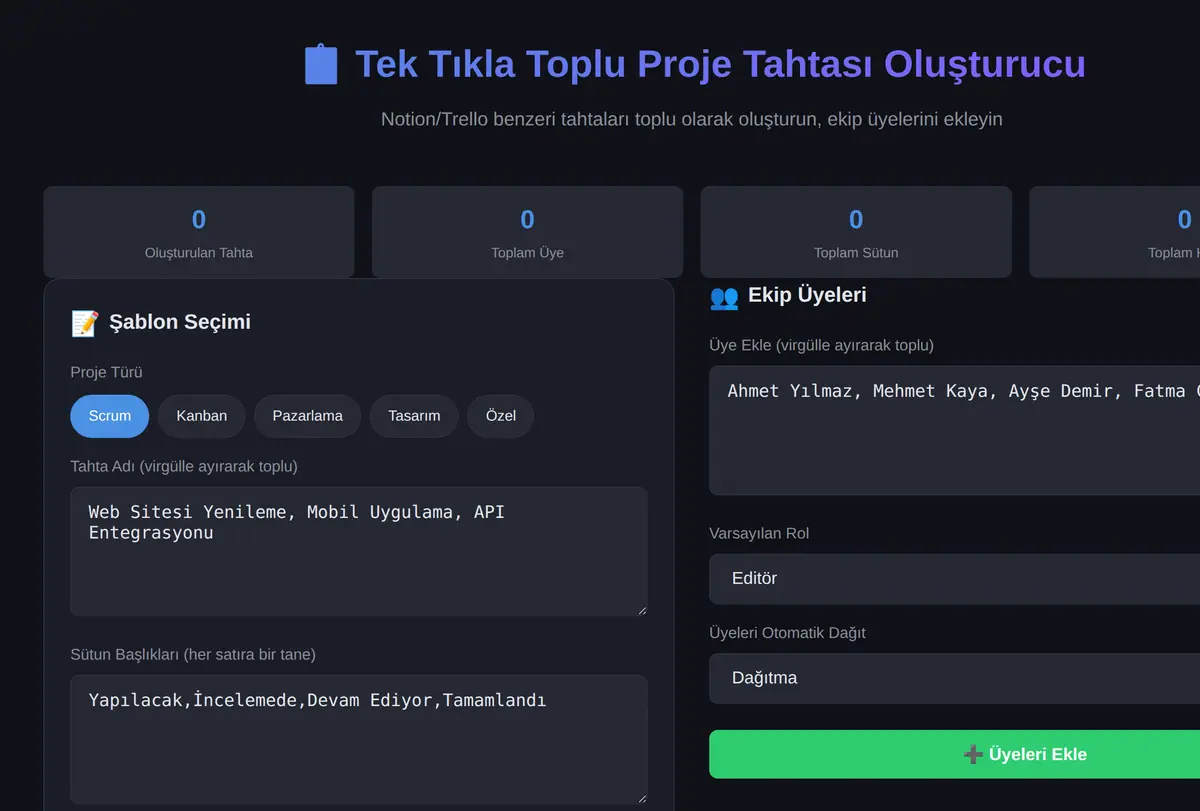Click the Toplam Sütun stat card
This screenshot has height=811, width=1200.
[856, 232]
